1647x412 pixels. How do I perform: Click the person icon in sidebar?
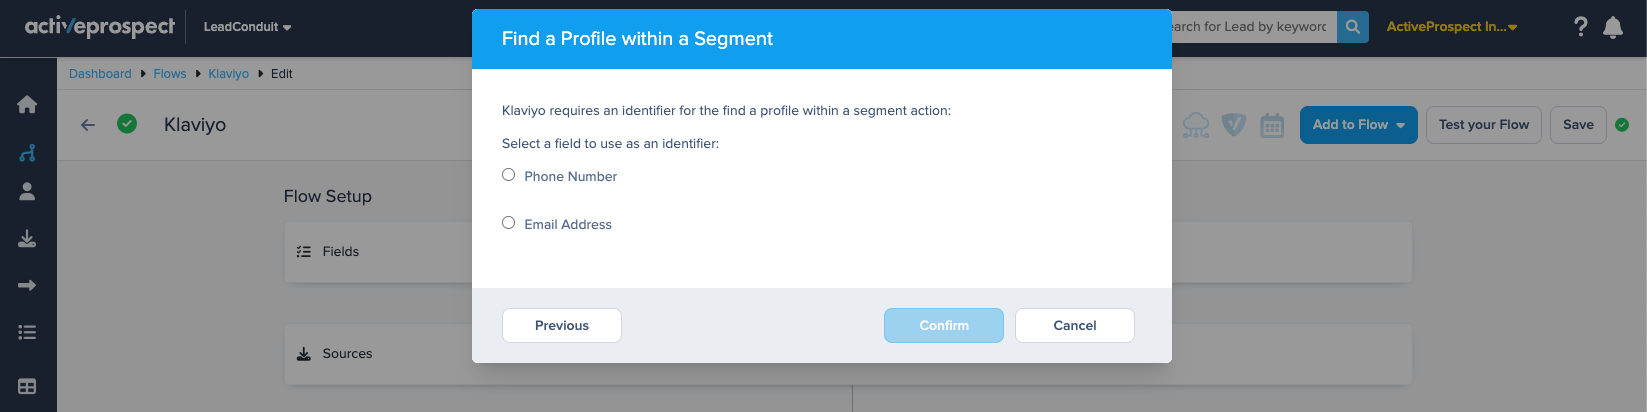click(27, 192)
